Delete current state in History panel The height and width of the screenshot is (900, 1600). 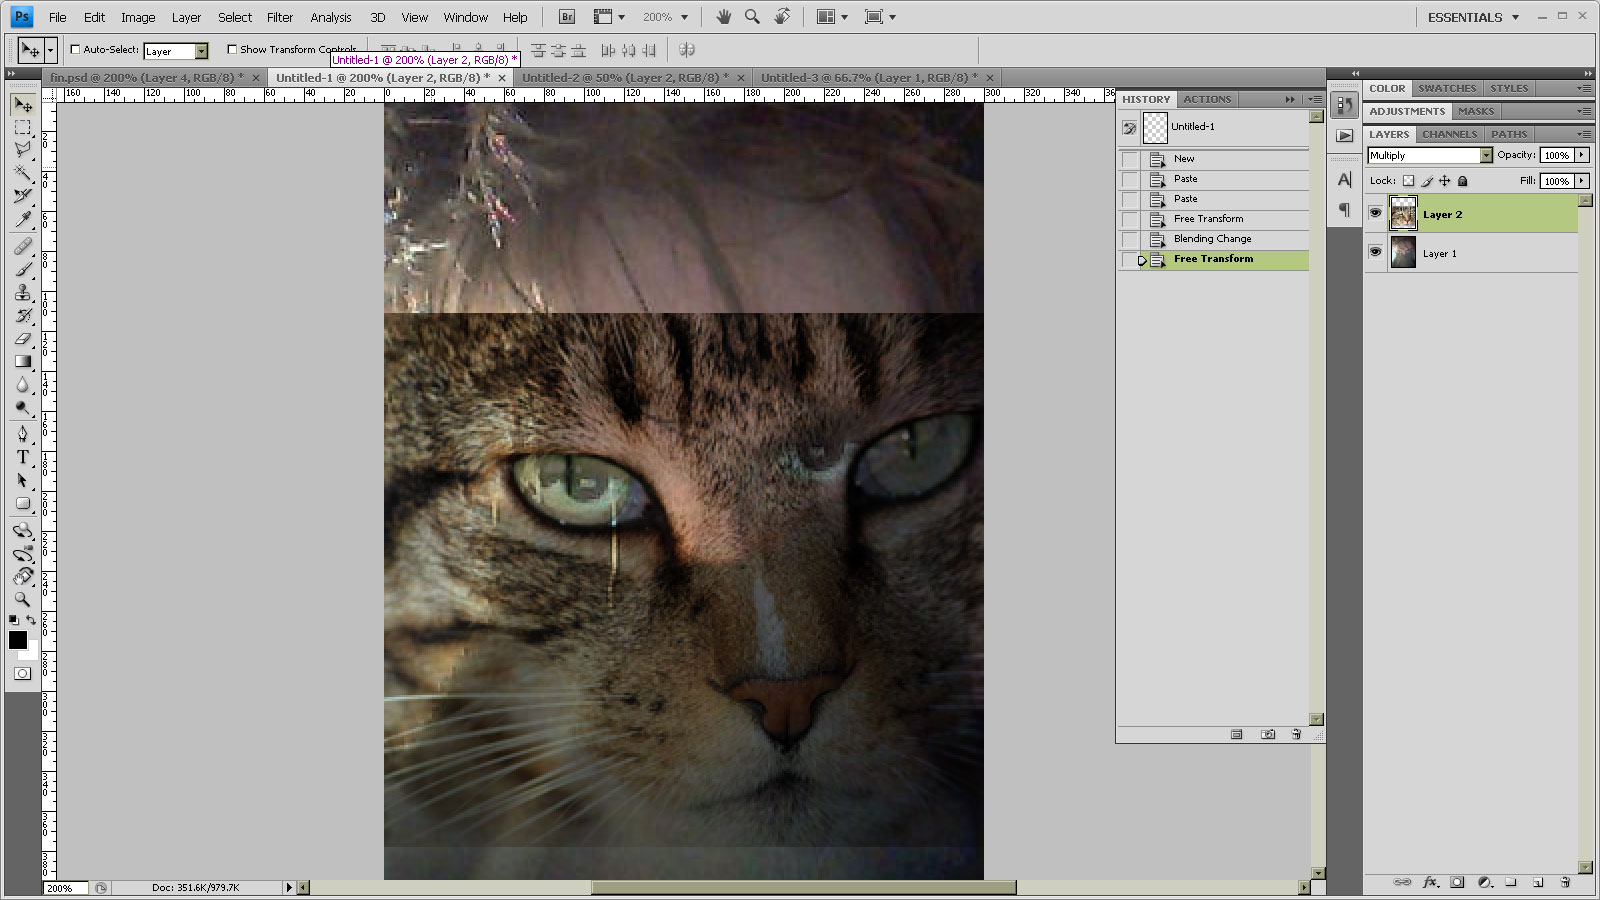pos(1296,734)
